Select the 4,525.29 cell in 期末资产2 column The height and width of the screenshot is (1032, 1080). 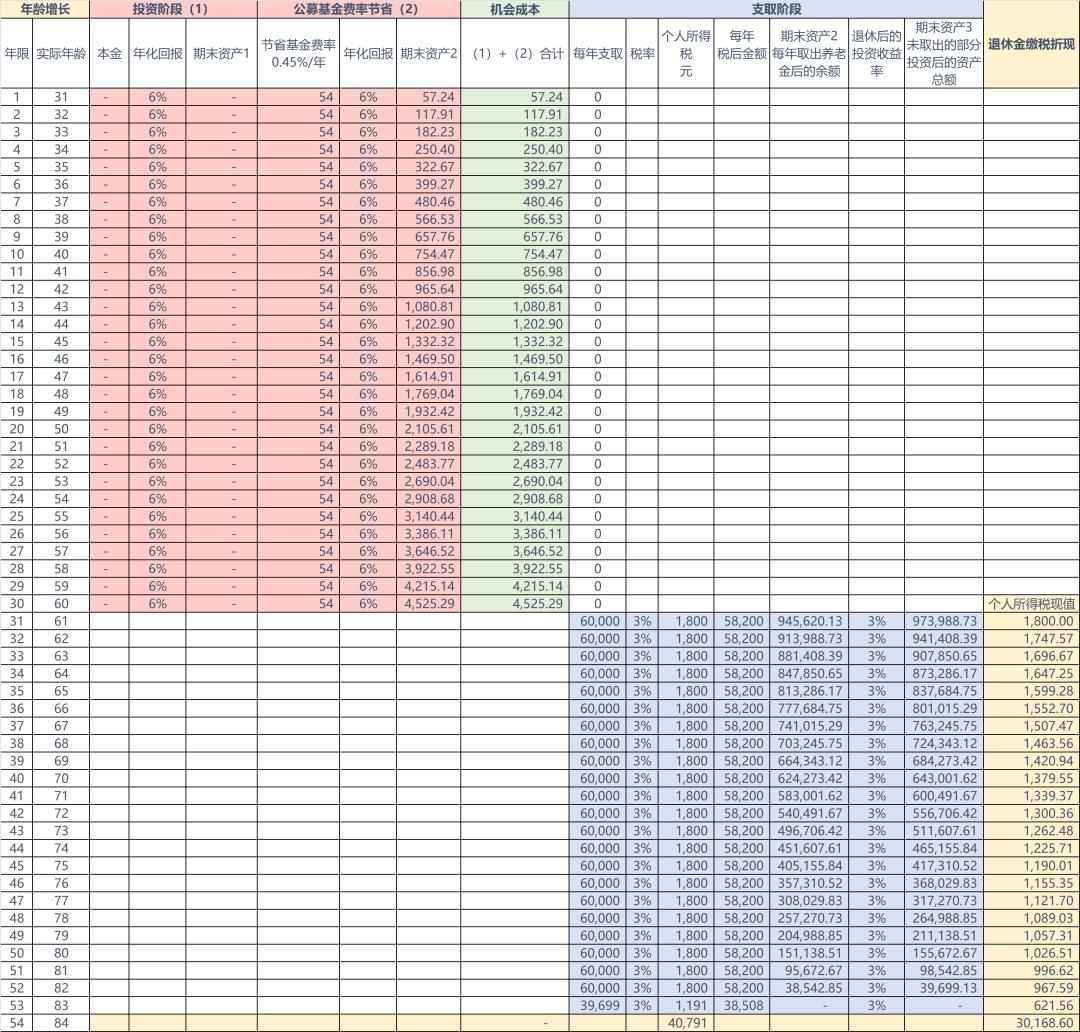(428, 603)
